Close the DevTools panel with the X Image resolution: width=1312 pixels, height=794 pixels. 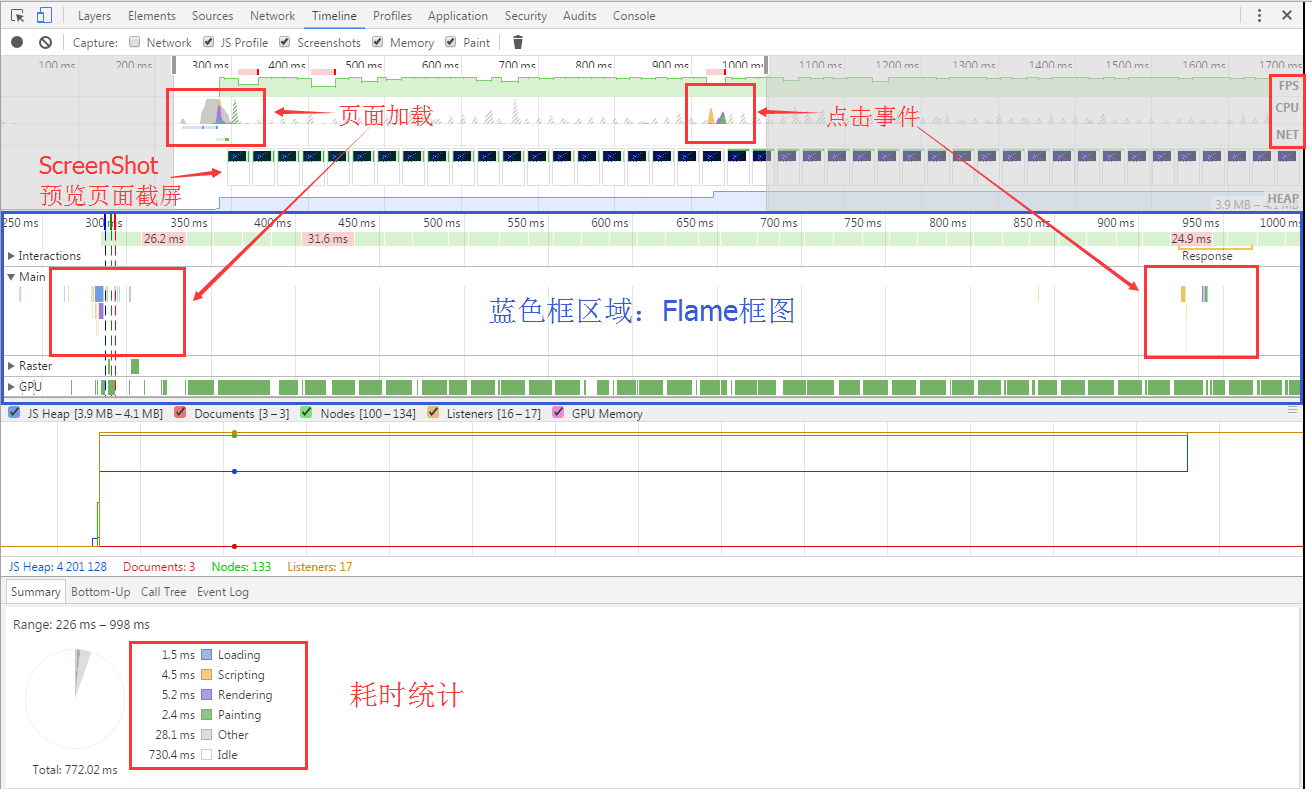click(x=1288, y=15)
